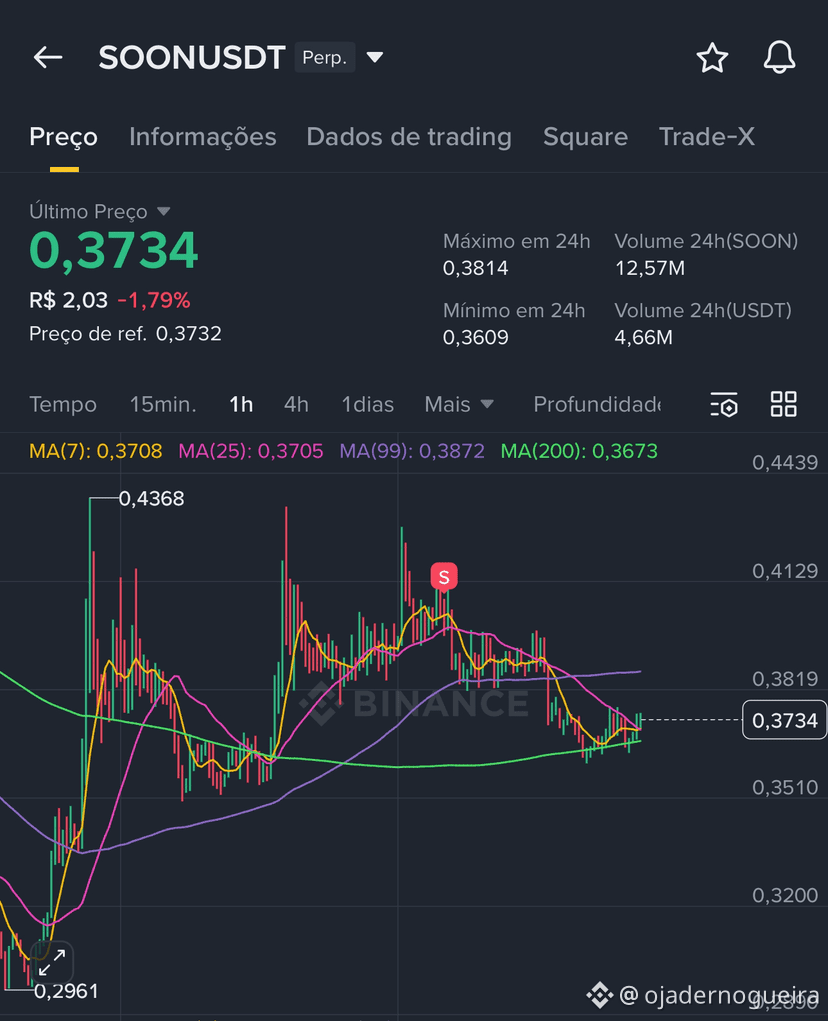Open the Trade-X tab
This screenshot has height=1021, width=828.
pyautogui.click(x=707, y=137)
